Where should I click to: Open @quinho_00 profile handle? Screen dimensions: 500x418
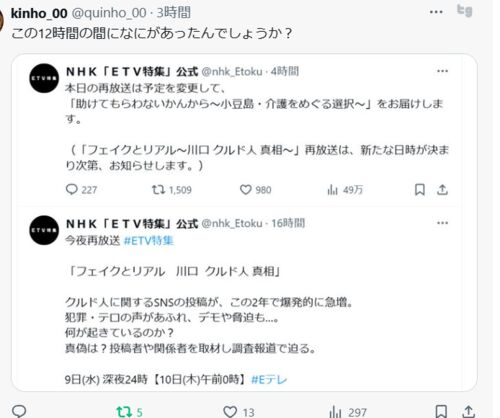coord(109,13)
